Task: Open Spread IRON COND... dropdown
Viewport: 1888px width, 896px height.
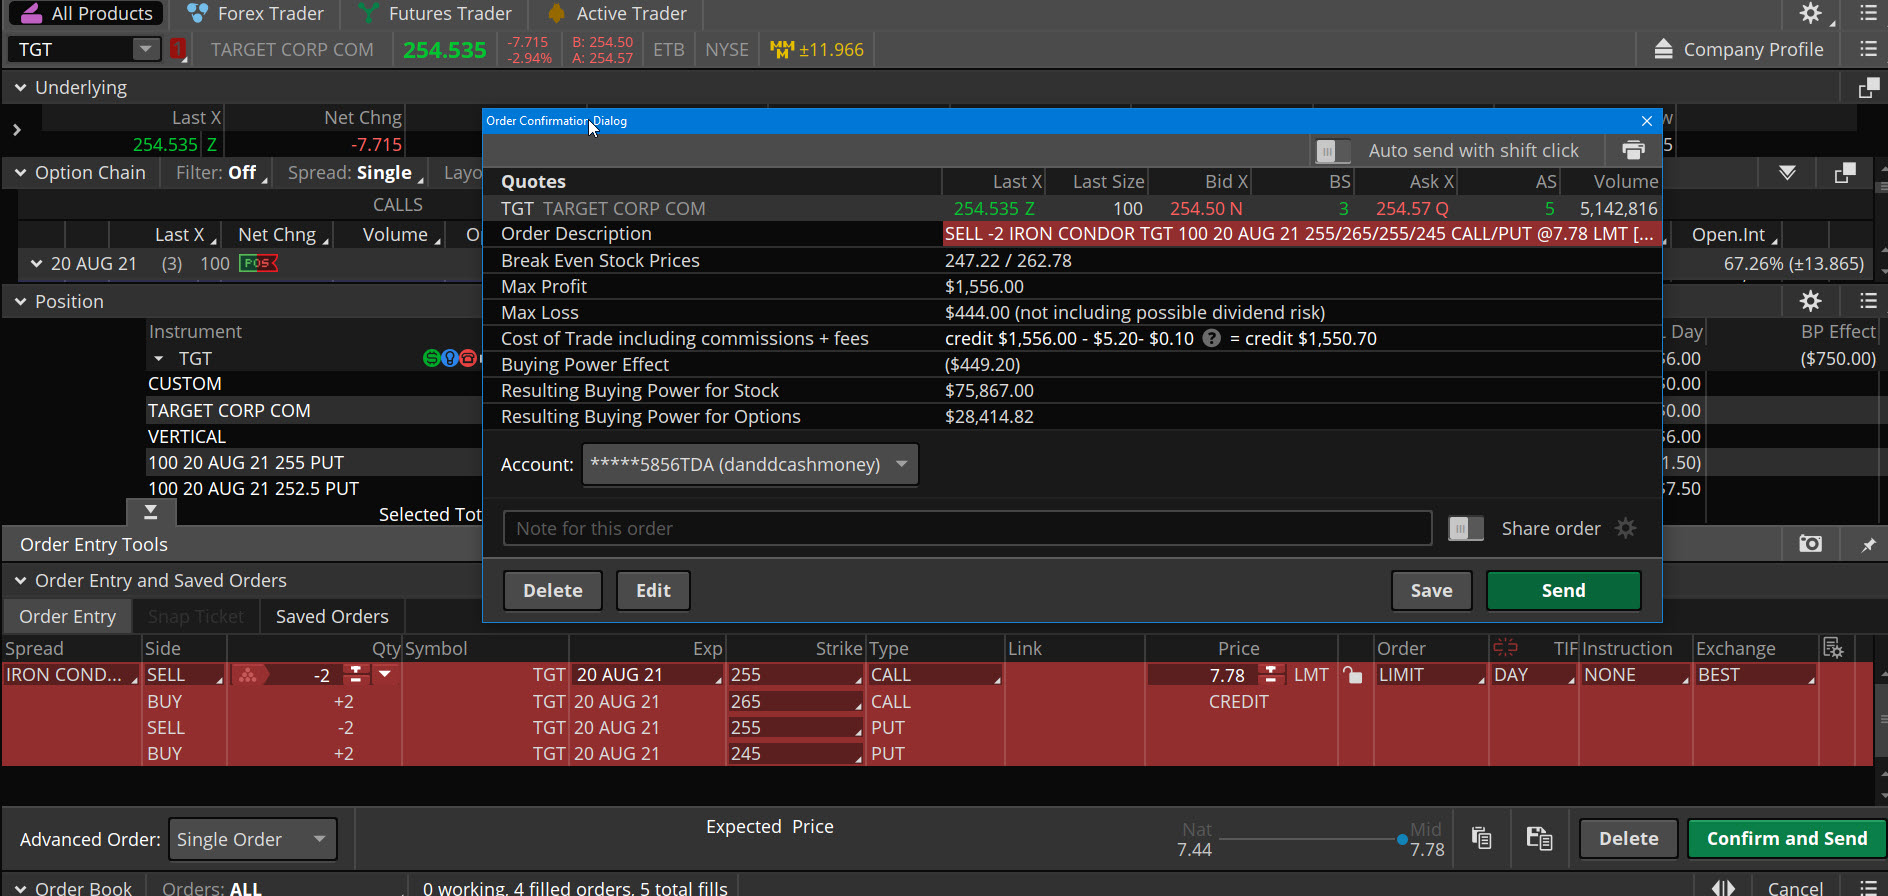Action: coord(71,675)
